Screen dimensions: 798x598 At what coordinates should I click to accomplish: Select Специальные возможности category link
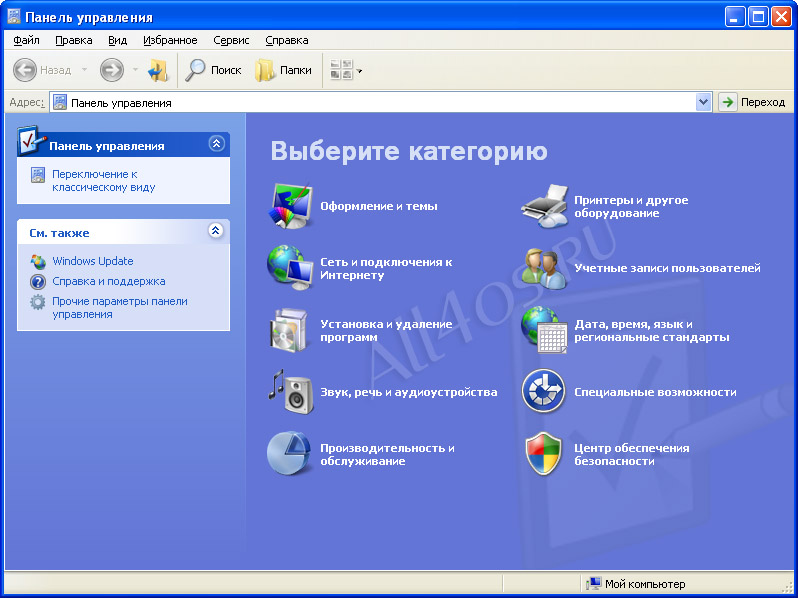pyautogui.click(x=656, y=392)
